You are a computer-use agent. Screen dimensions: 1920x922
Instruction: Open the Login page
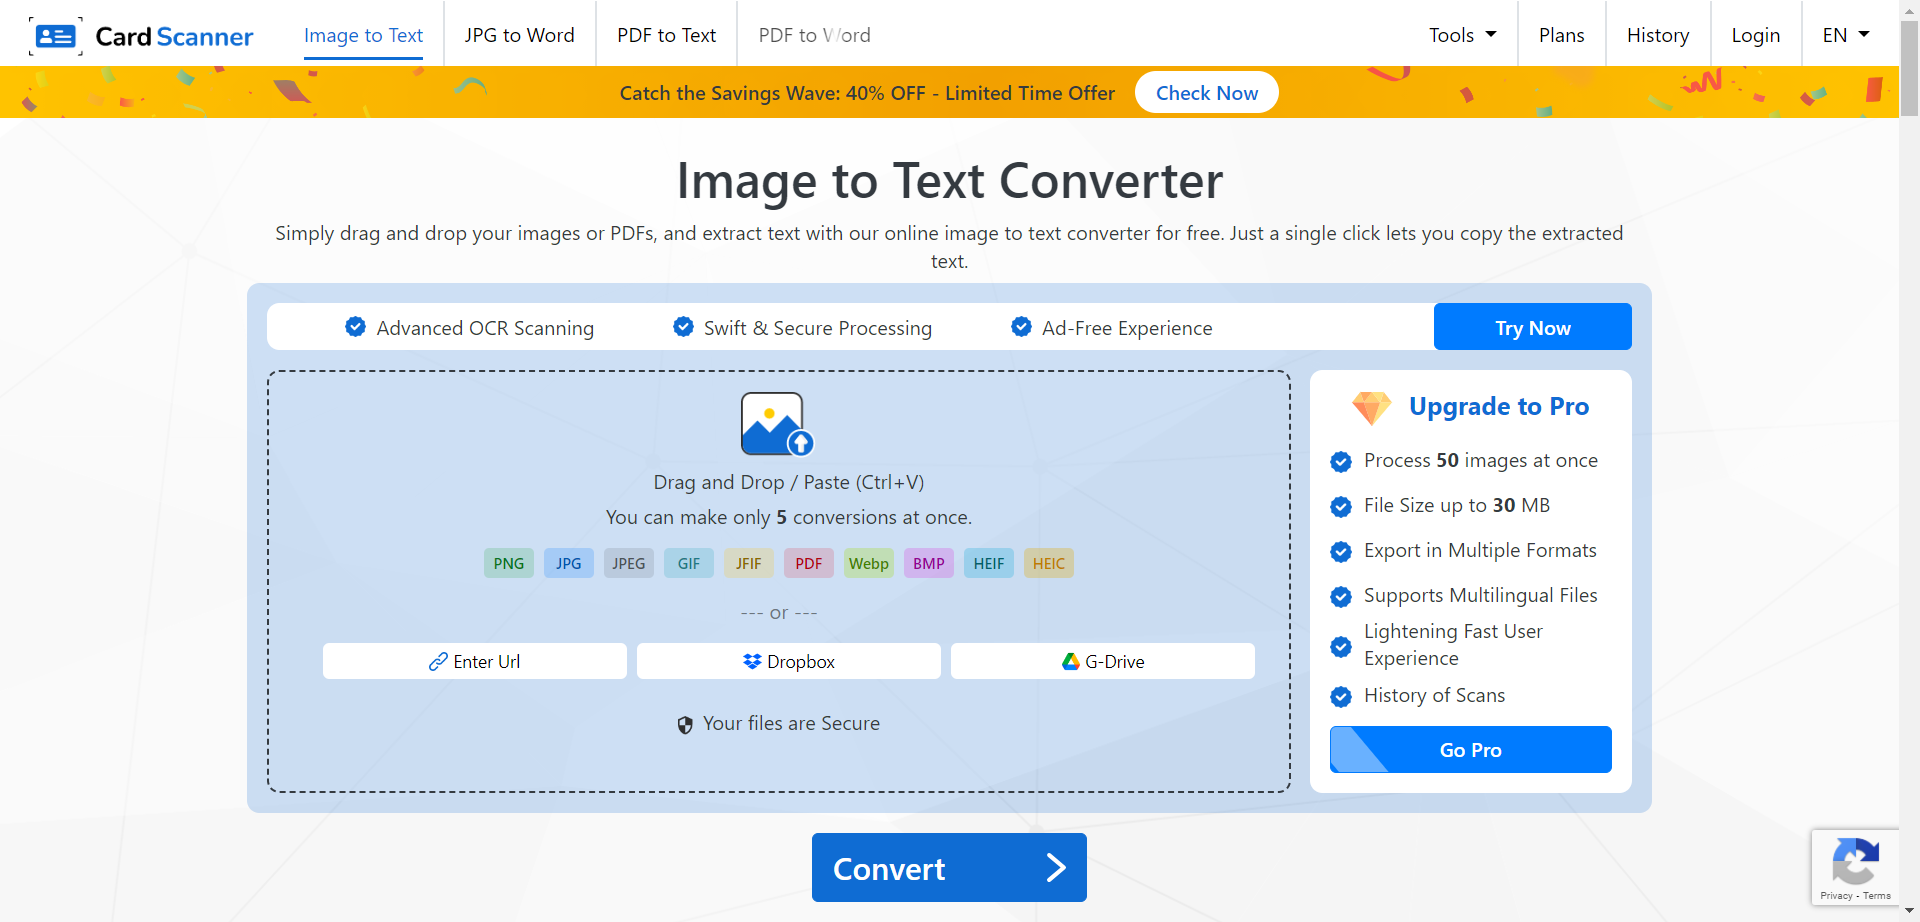coord(1756,34)
